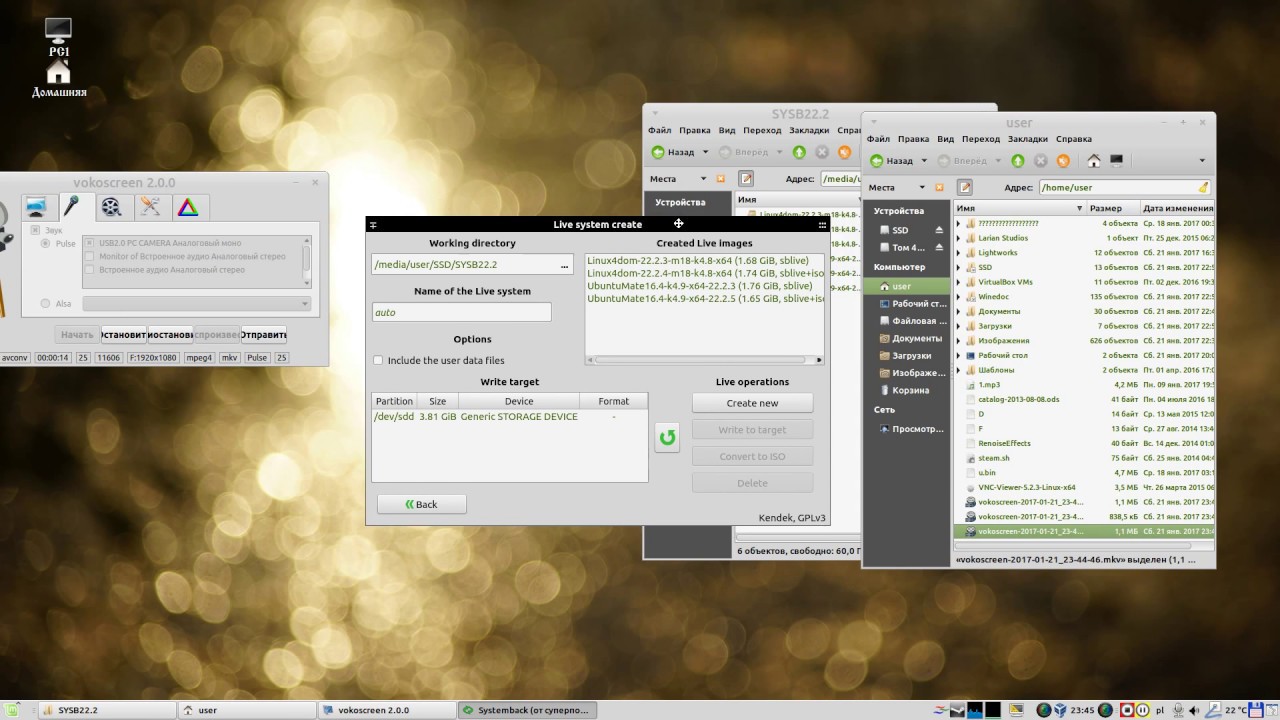Select Linux4dom-22.2.3 live image entry
Image resolution: width=1280 pixels, height=720 pixels.
coord(698,260)
